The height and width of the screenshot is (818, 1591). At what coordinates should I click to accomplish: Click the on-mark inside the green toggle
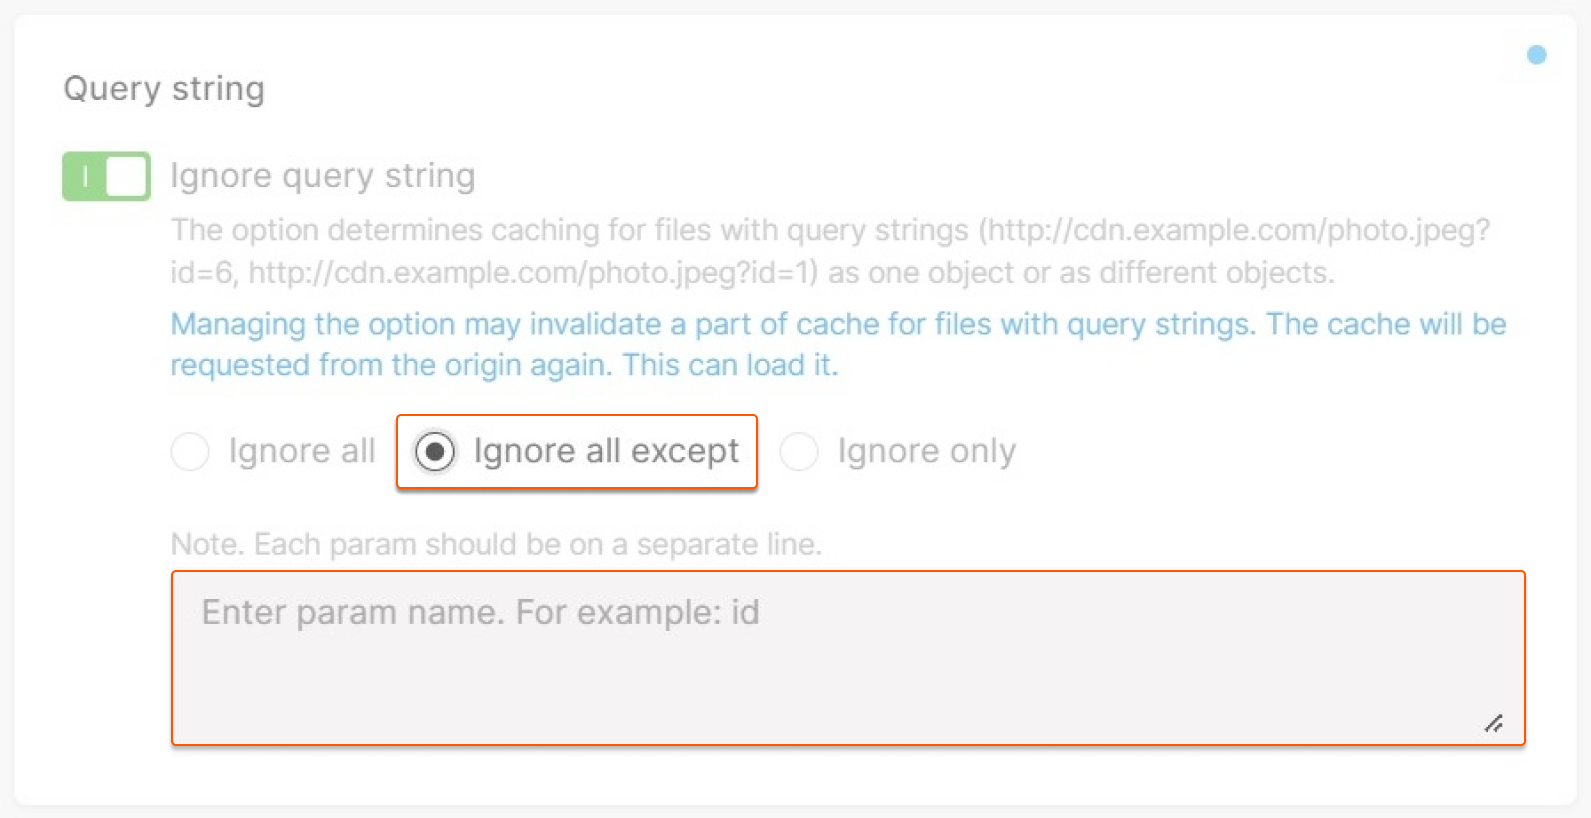point(85,177)
